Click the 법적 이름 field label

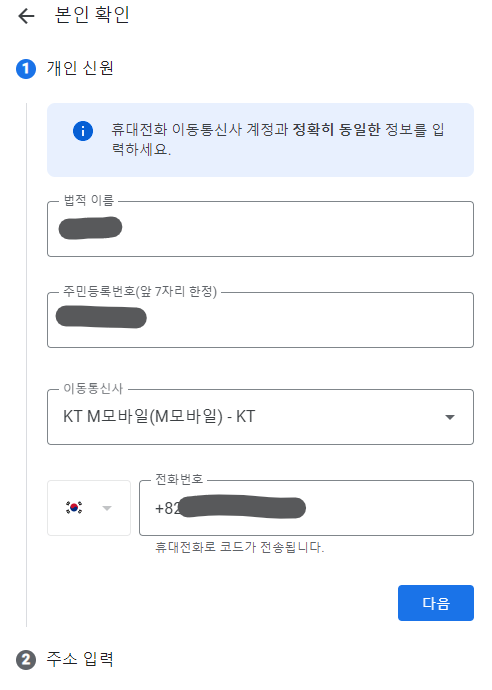[x=89, y=200]
